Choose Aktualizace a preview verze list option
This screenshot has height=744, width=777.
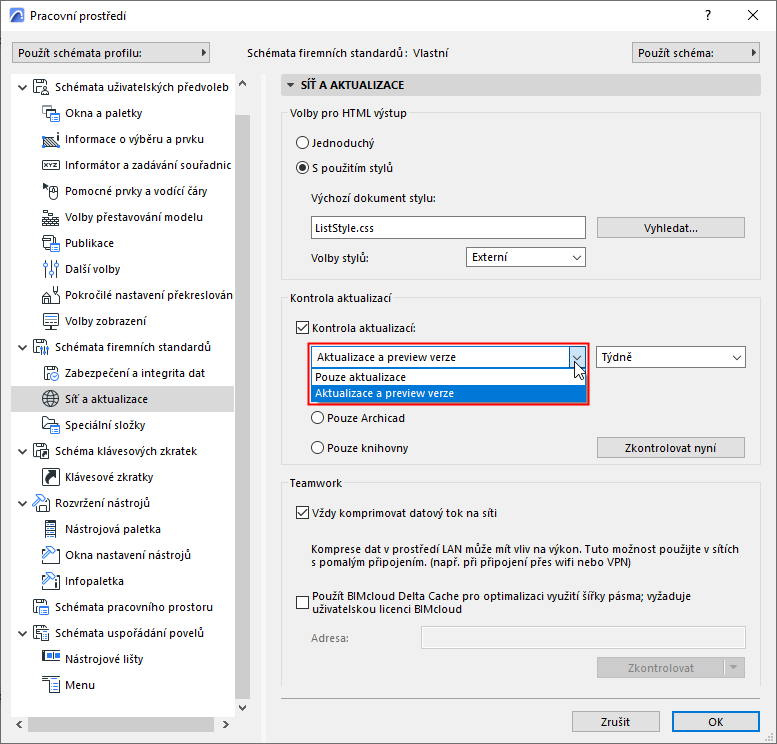coord(448,394)
